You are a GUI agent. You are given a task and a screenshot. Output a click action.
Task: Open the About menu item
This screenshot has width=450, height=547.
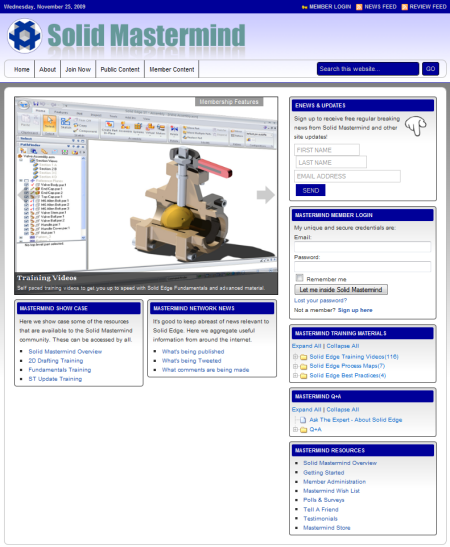click(47, 69)
